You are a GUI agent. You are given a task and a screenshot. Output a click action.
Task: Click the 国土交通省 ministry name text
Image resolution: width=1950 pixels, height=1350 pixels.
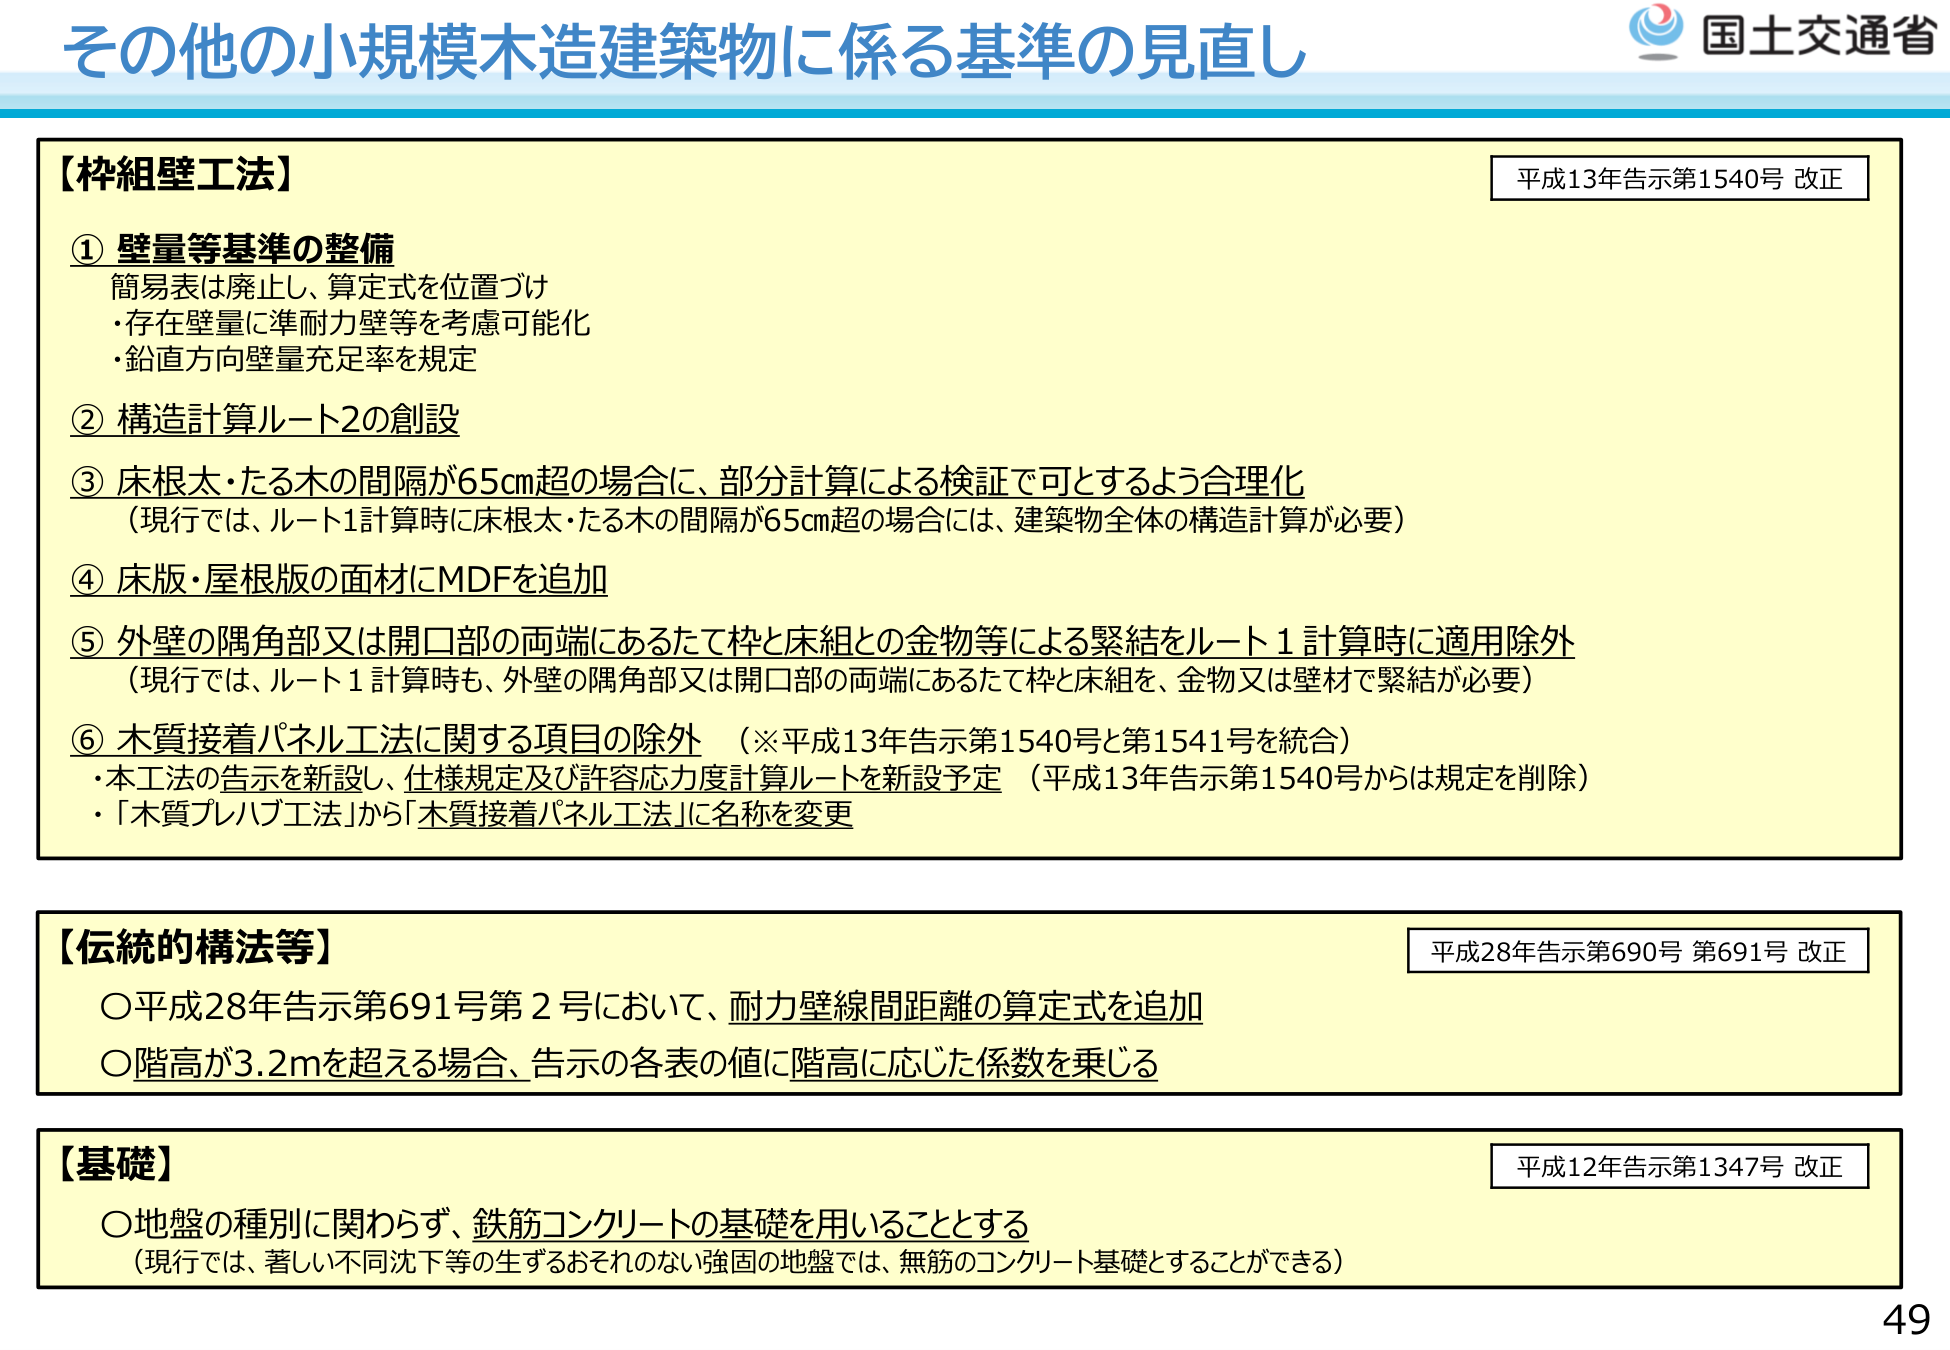point(1819,36)
